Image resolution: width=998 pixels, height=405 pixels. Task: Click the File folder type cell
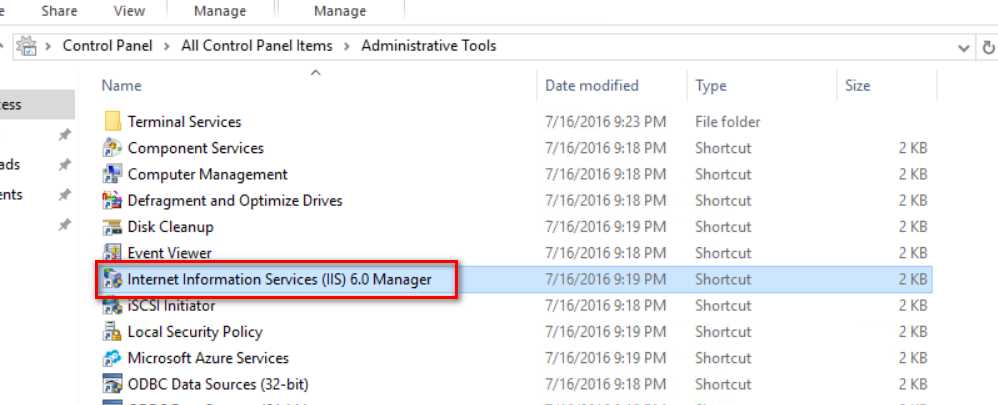coord(727,121)
